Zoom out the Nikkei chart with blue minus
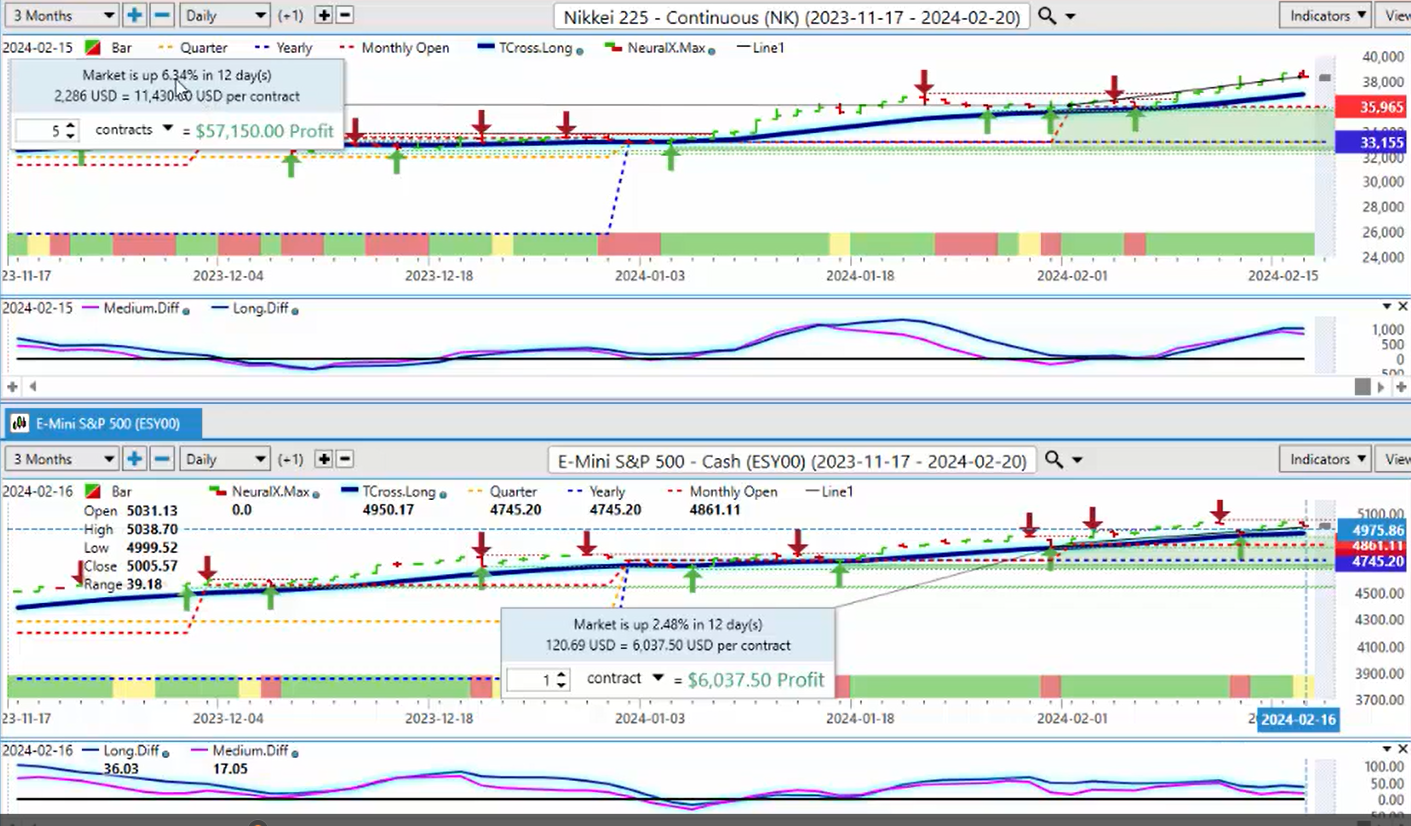Viewport: 1411px width, 826px height. pyautogui.click(x=162, y=16)
